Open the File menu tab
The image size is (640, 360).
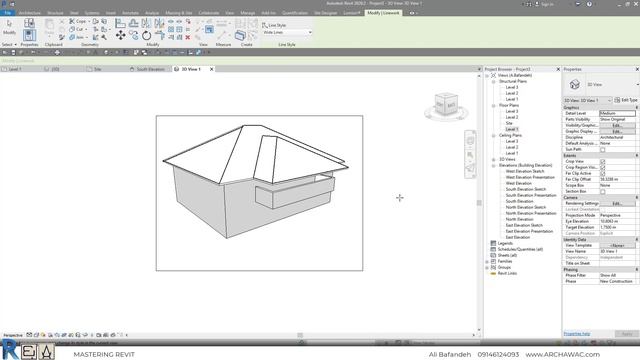(x=7, y=13)
